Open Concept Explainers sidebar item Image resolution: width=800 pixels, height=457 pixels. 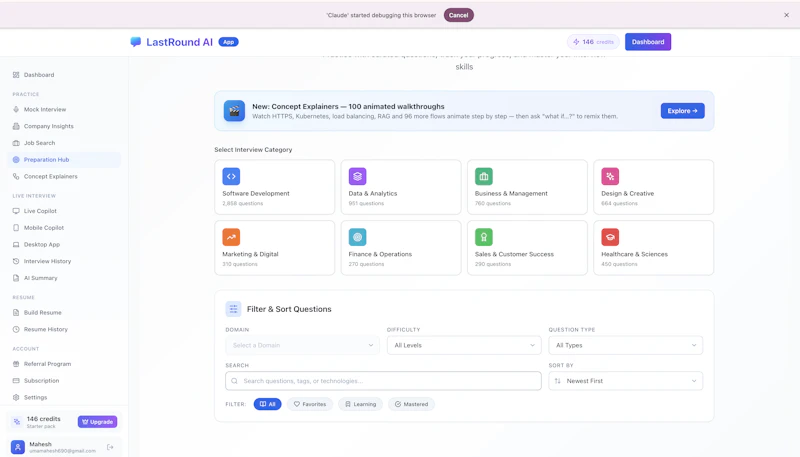point(51,176)
